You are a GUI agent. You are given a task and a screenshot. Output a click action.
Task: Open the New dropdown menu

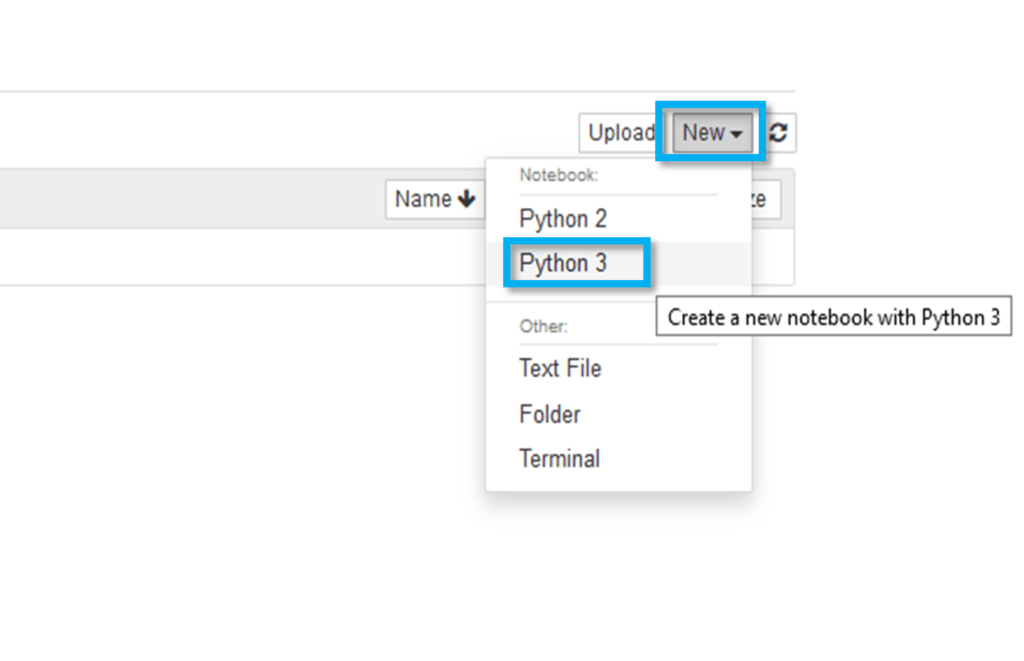point(712,133)
